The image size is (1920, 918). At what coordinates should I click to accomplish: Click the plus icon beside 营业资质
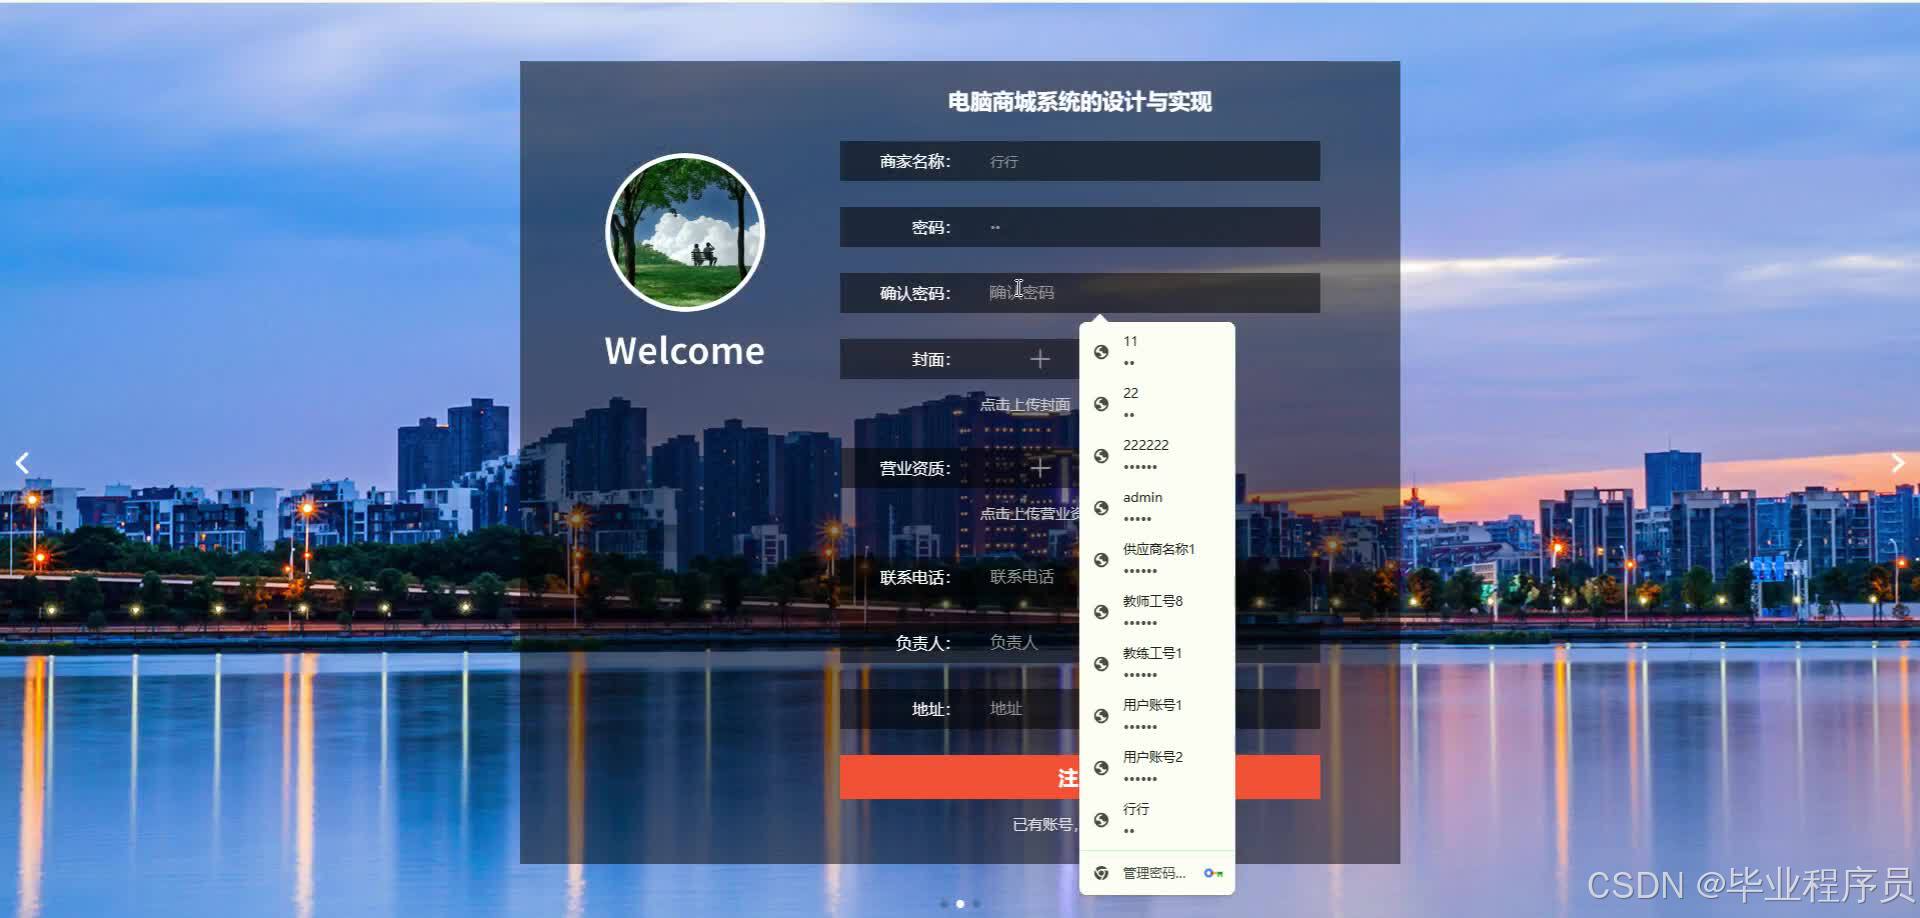click(x=1040, y=468)
